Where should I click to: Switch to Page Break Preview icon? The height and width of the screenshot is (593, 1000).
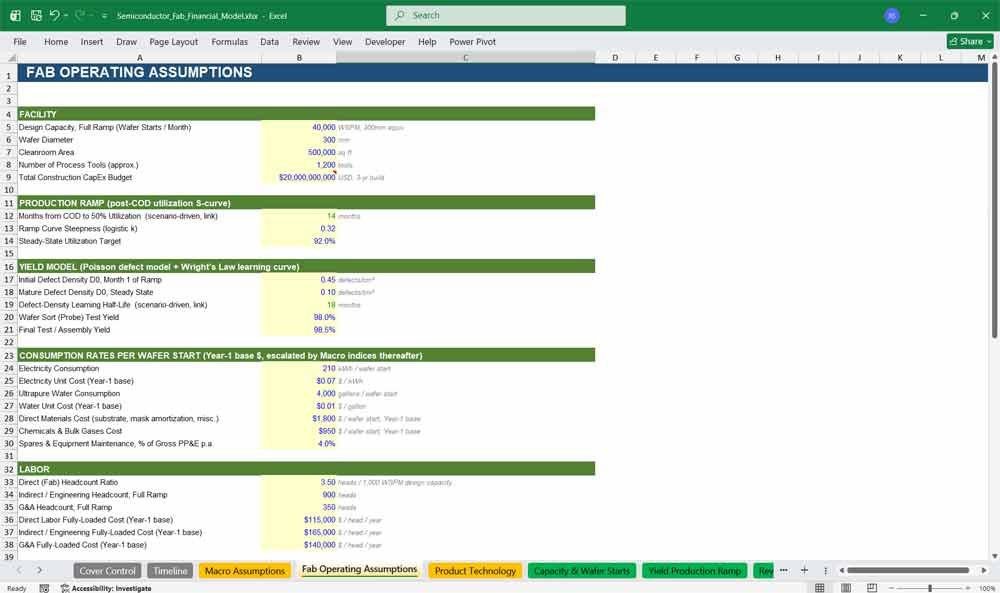(x=872, y=588)
